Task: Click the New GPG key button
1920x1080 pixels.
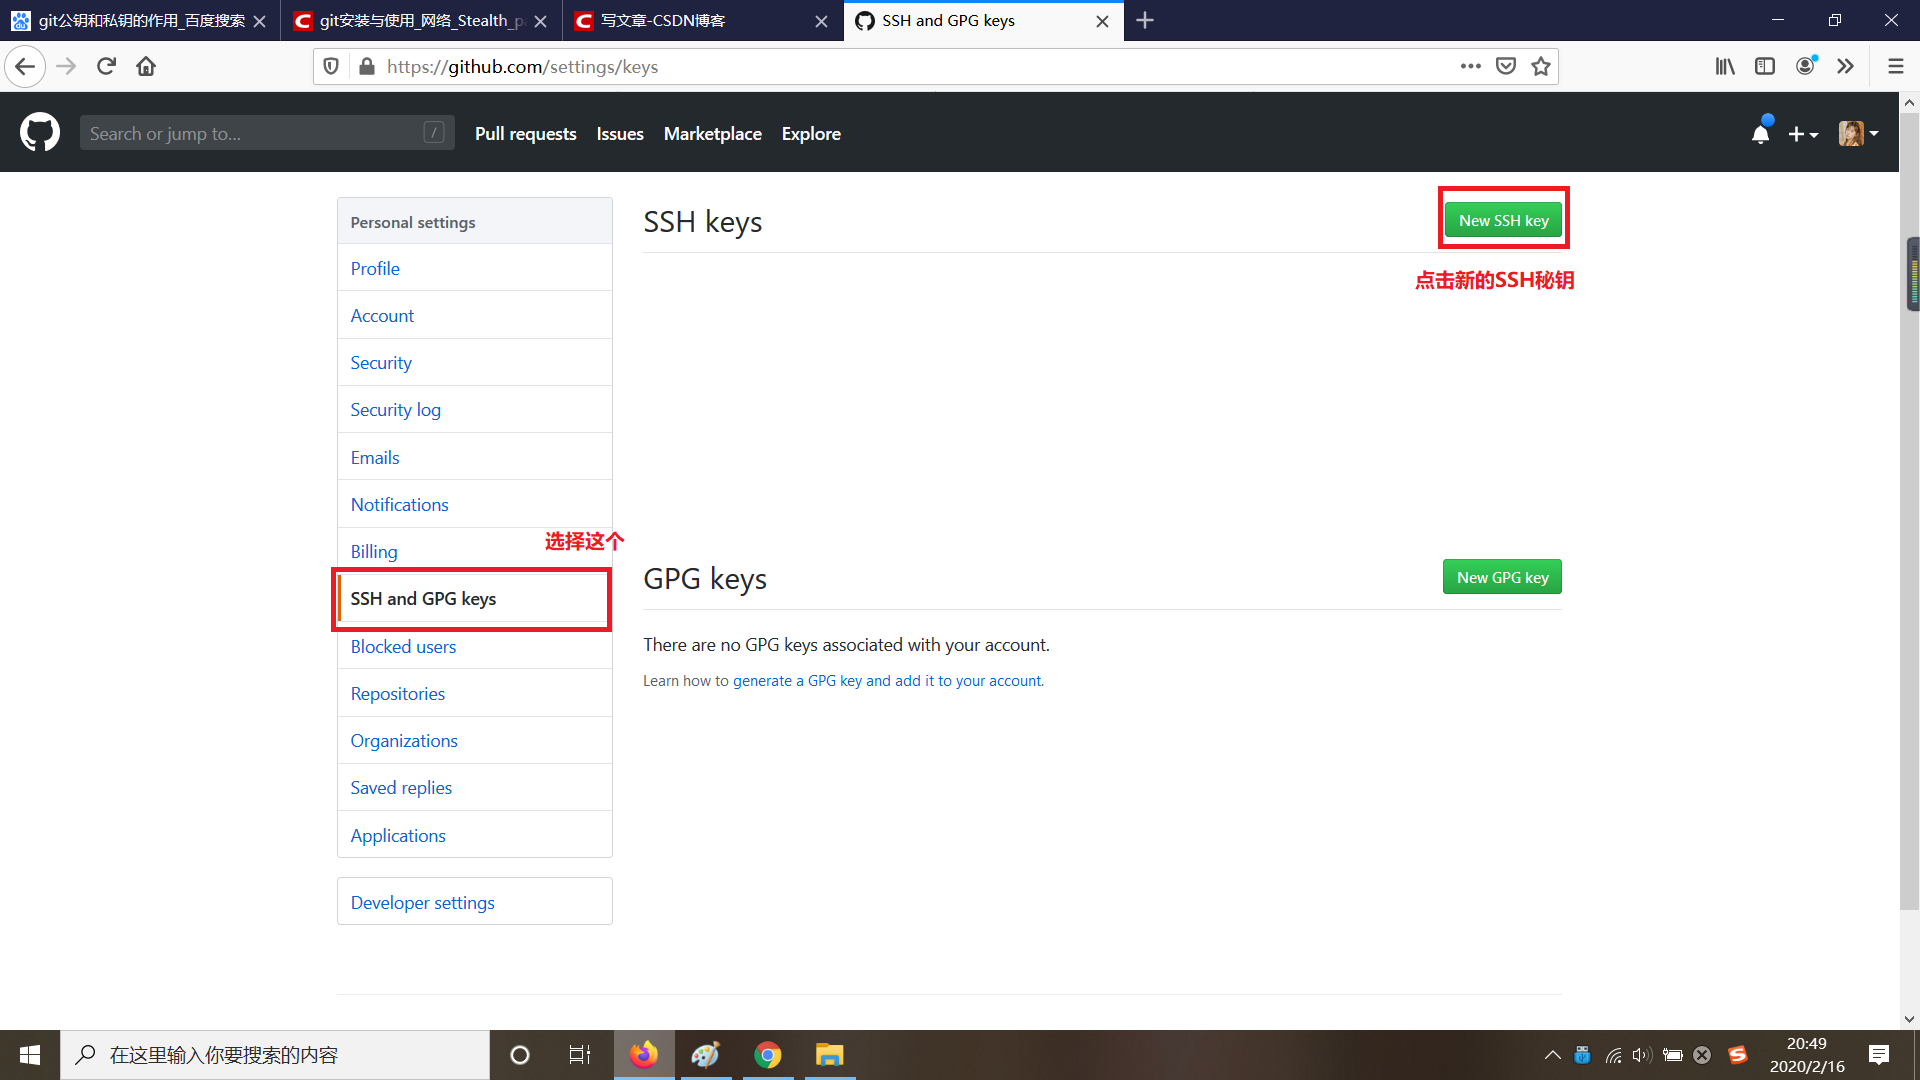Action: 1502,577
